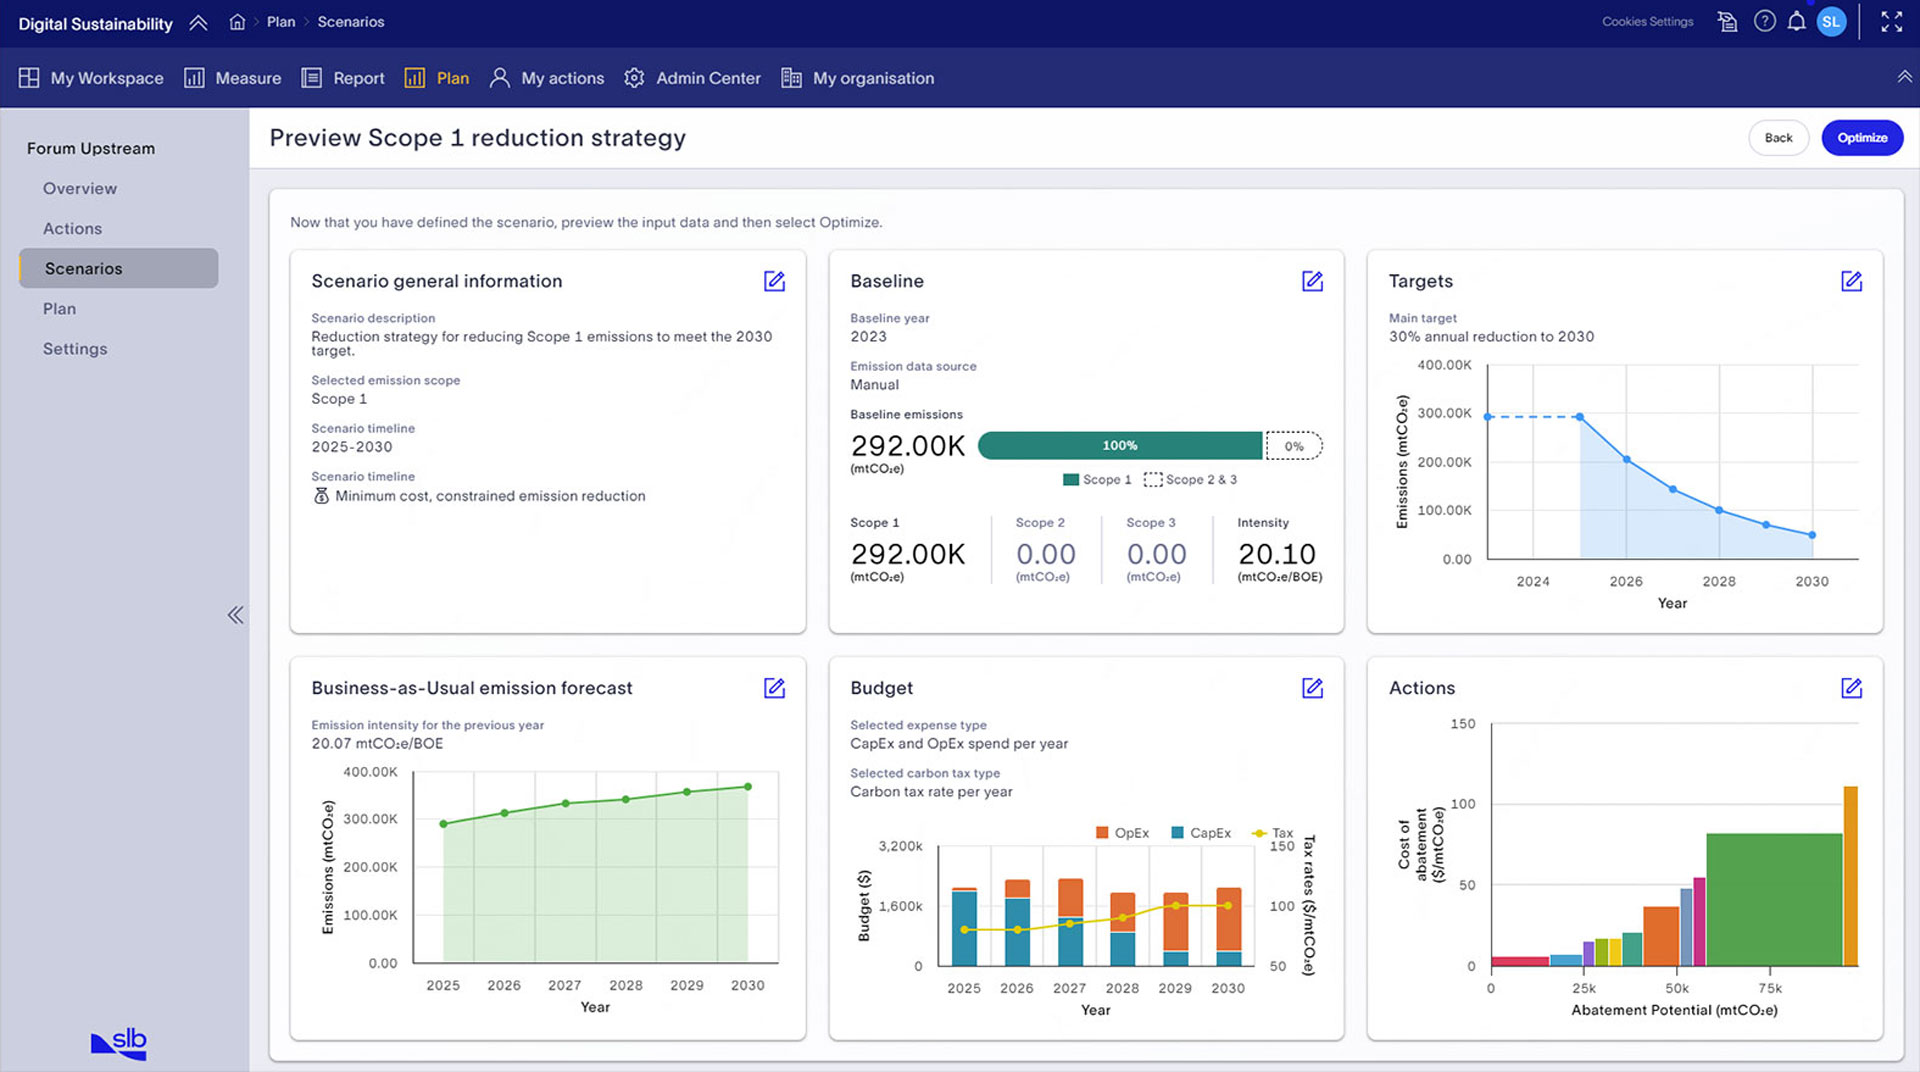Toggle fullscreen mode icon

click(1891, 21)
